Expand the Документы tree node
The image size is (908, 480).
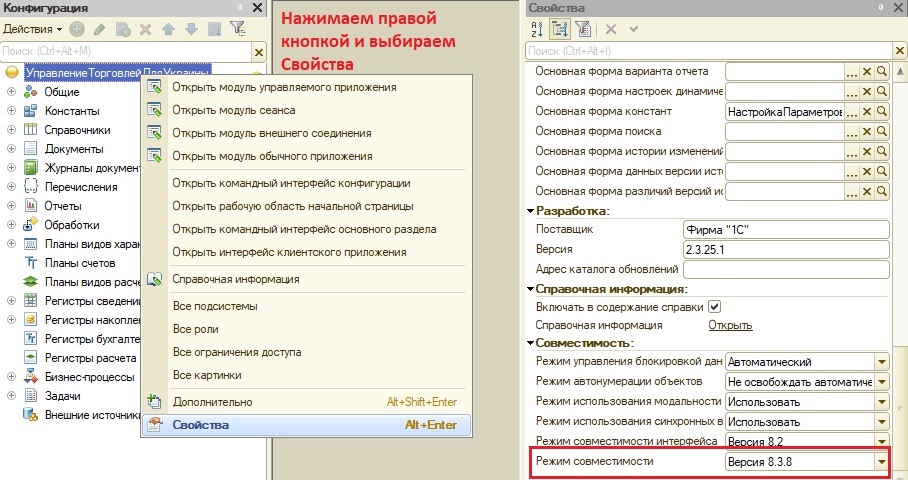(11, 149)
